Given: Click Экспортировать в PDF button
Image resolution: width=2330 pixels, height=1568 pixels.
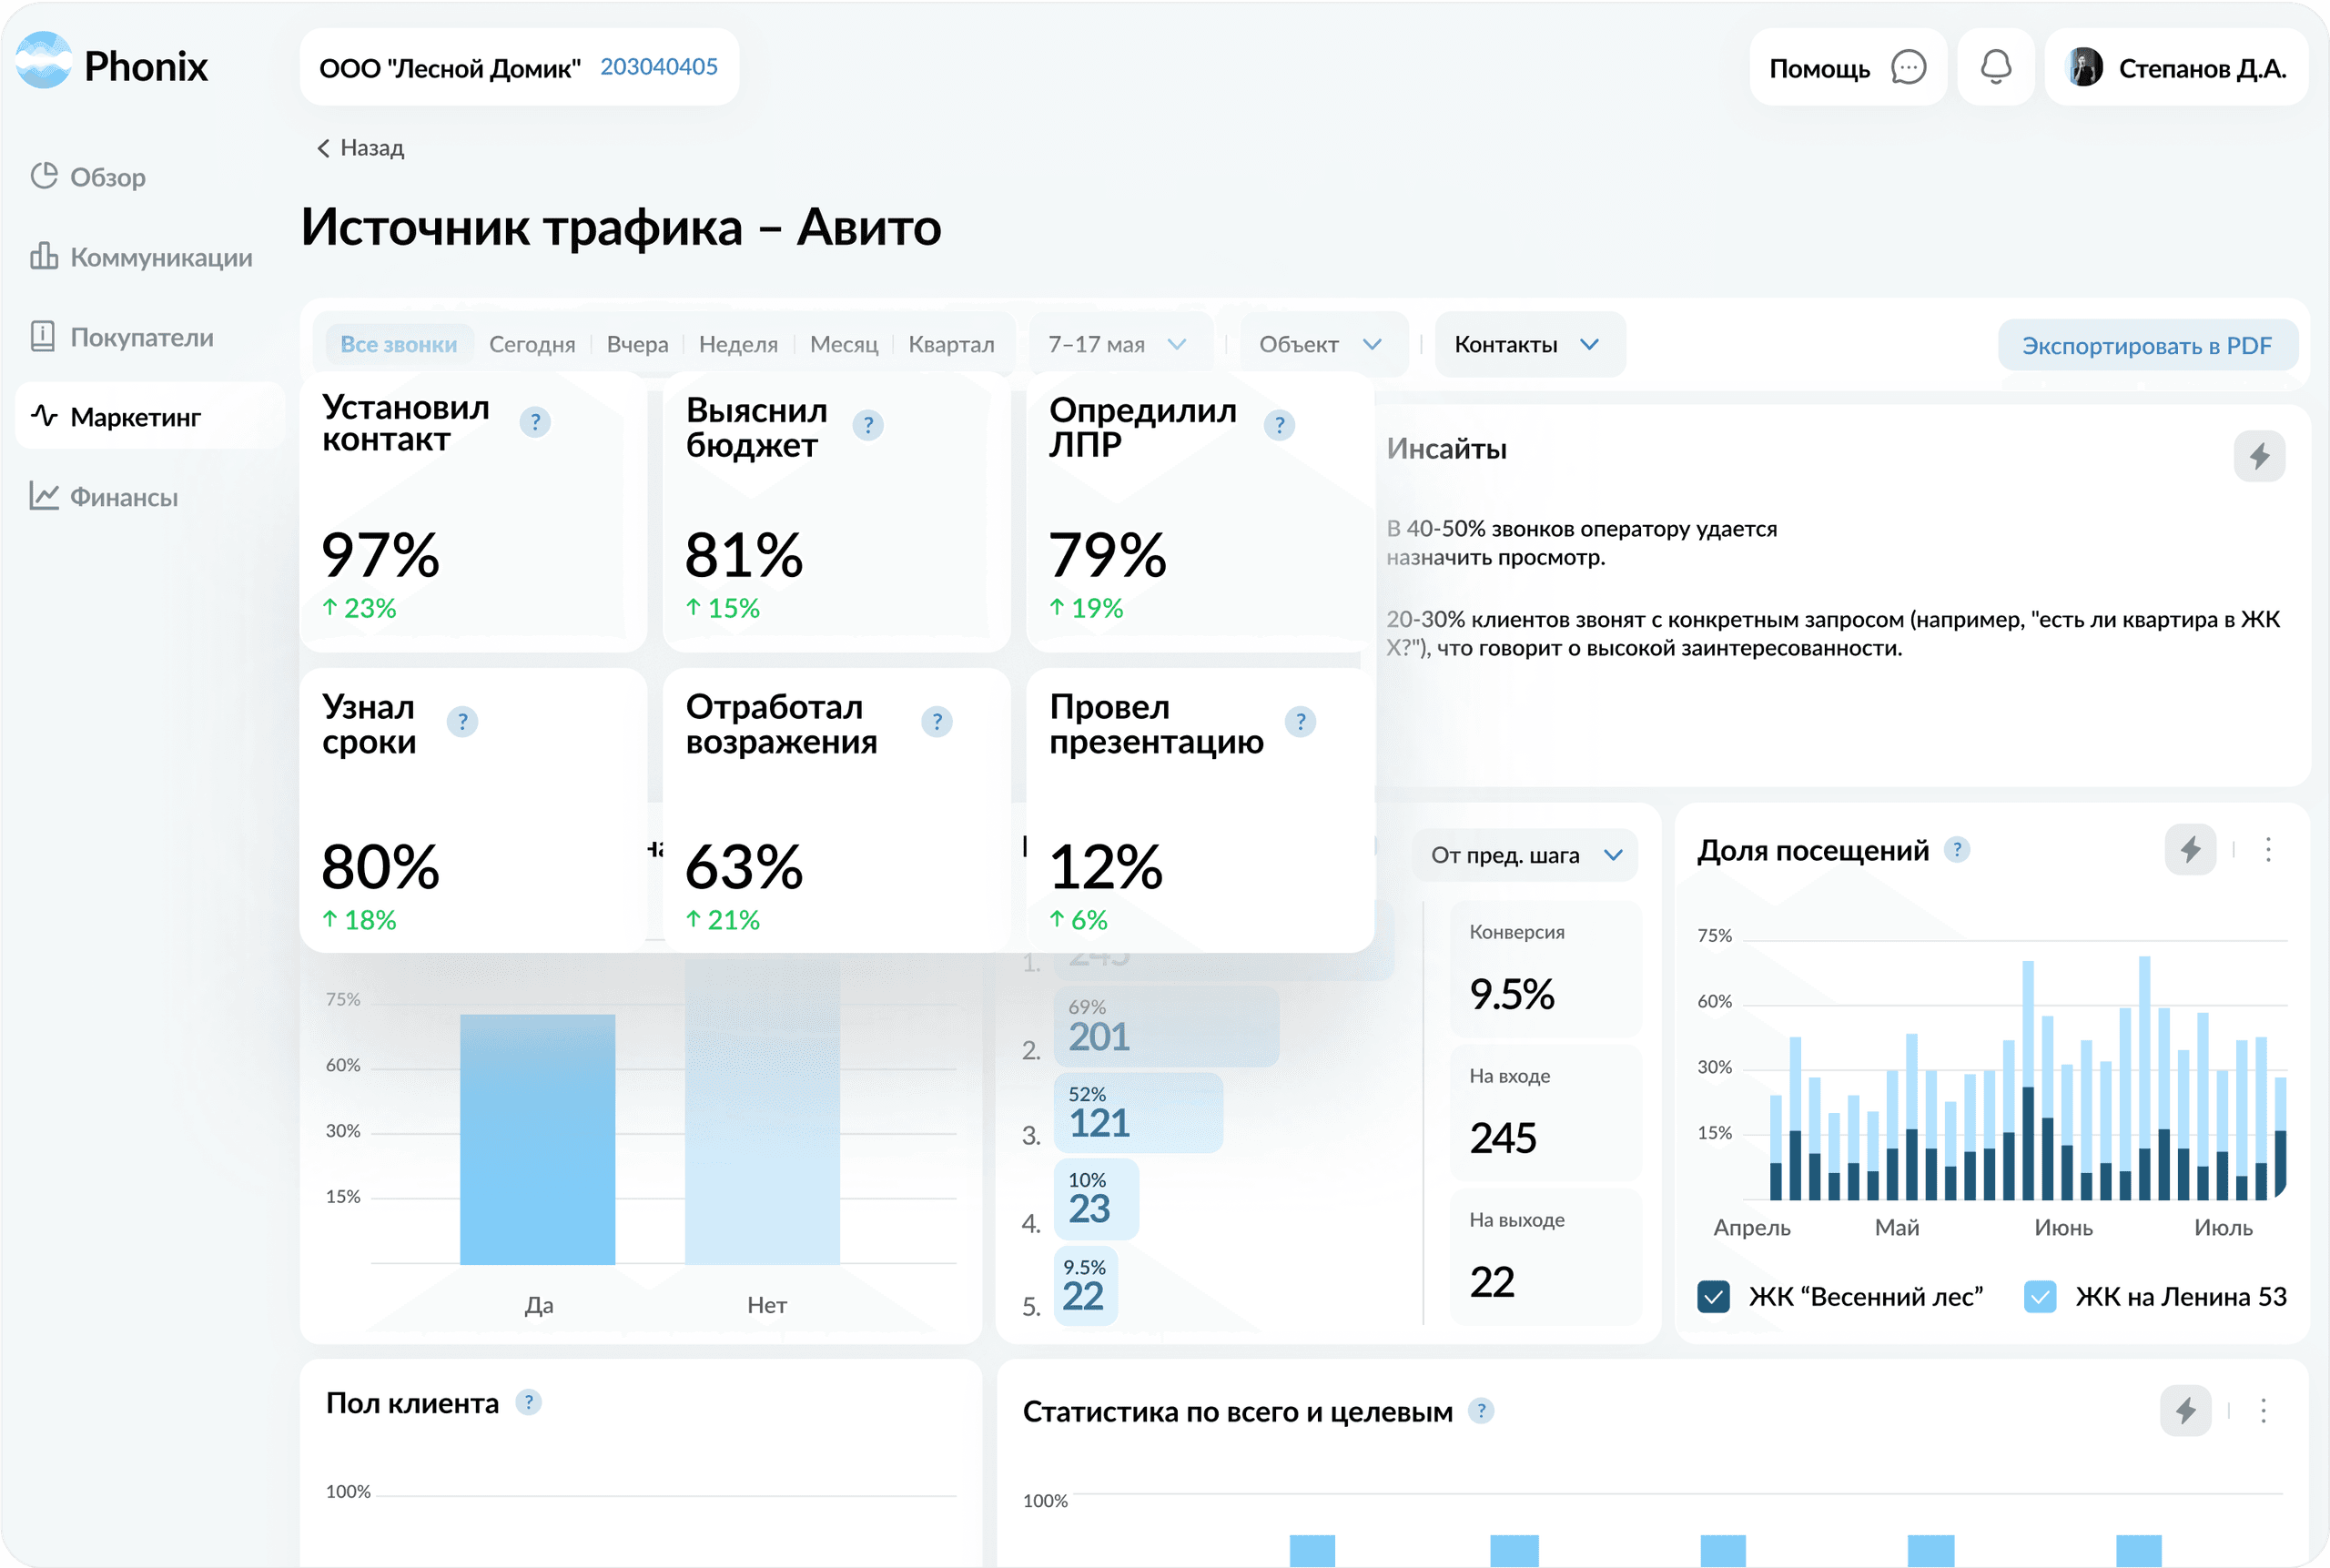Looking at the screenshot, I should tap(2146, 345).
